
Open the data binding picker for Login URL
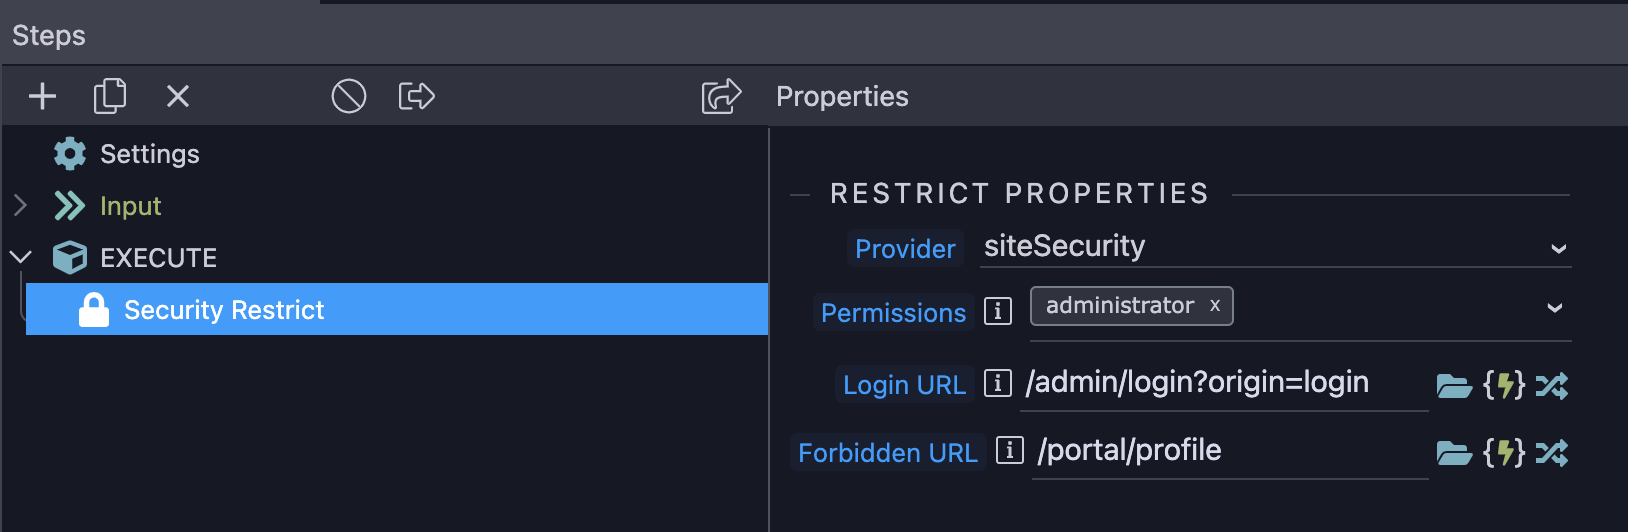1504,385
